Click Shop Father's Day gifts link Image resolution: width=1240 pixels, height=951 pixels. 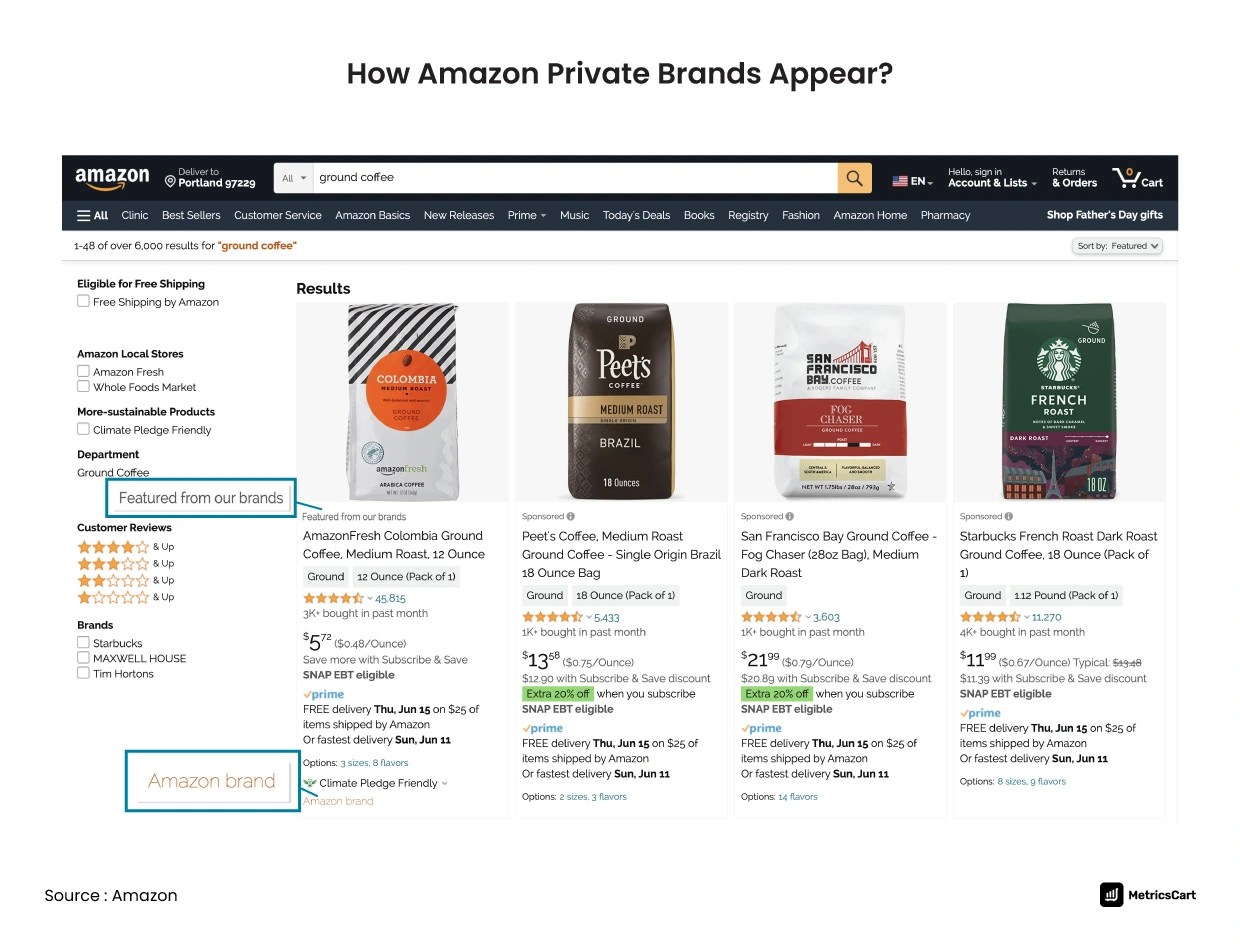[1104, 215]
